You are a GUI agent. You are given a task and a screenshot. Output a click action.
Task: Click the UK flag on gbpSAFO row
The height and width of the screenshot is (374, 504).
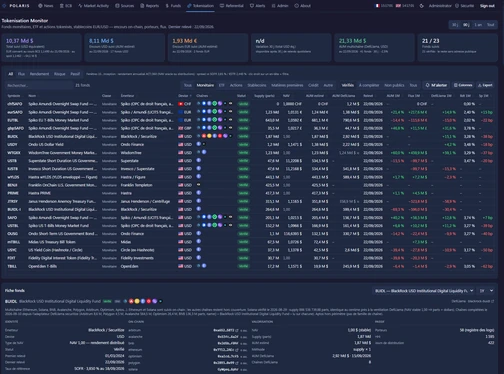click(x=181, y=128)
